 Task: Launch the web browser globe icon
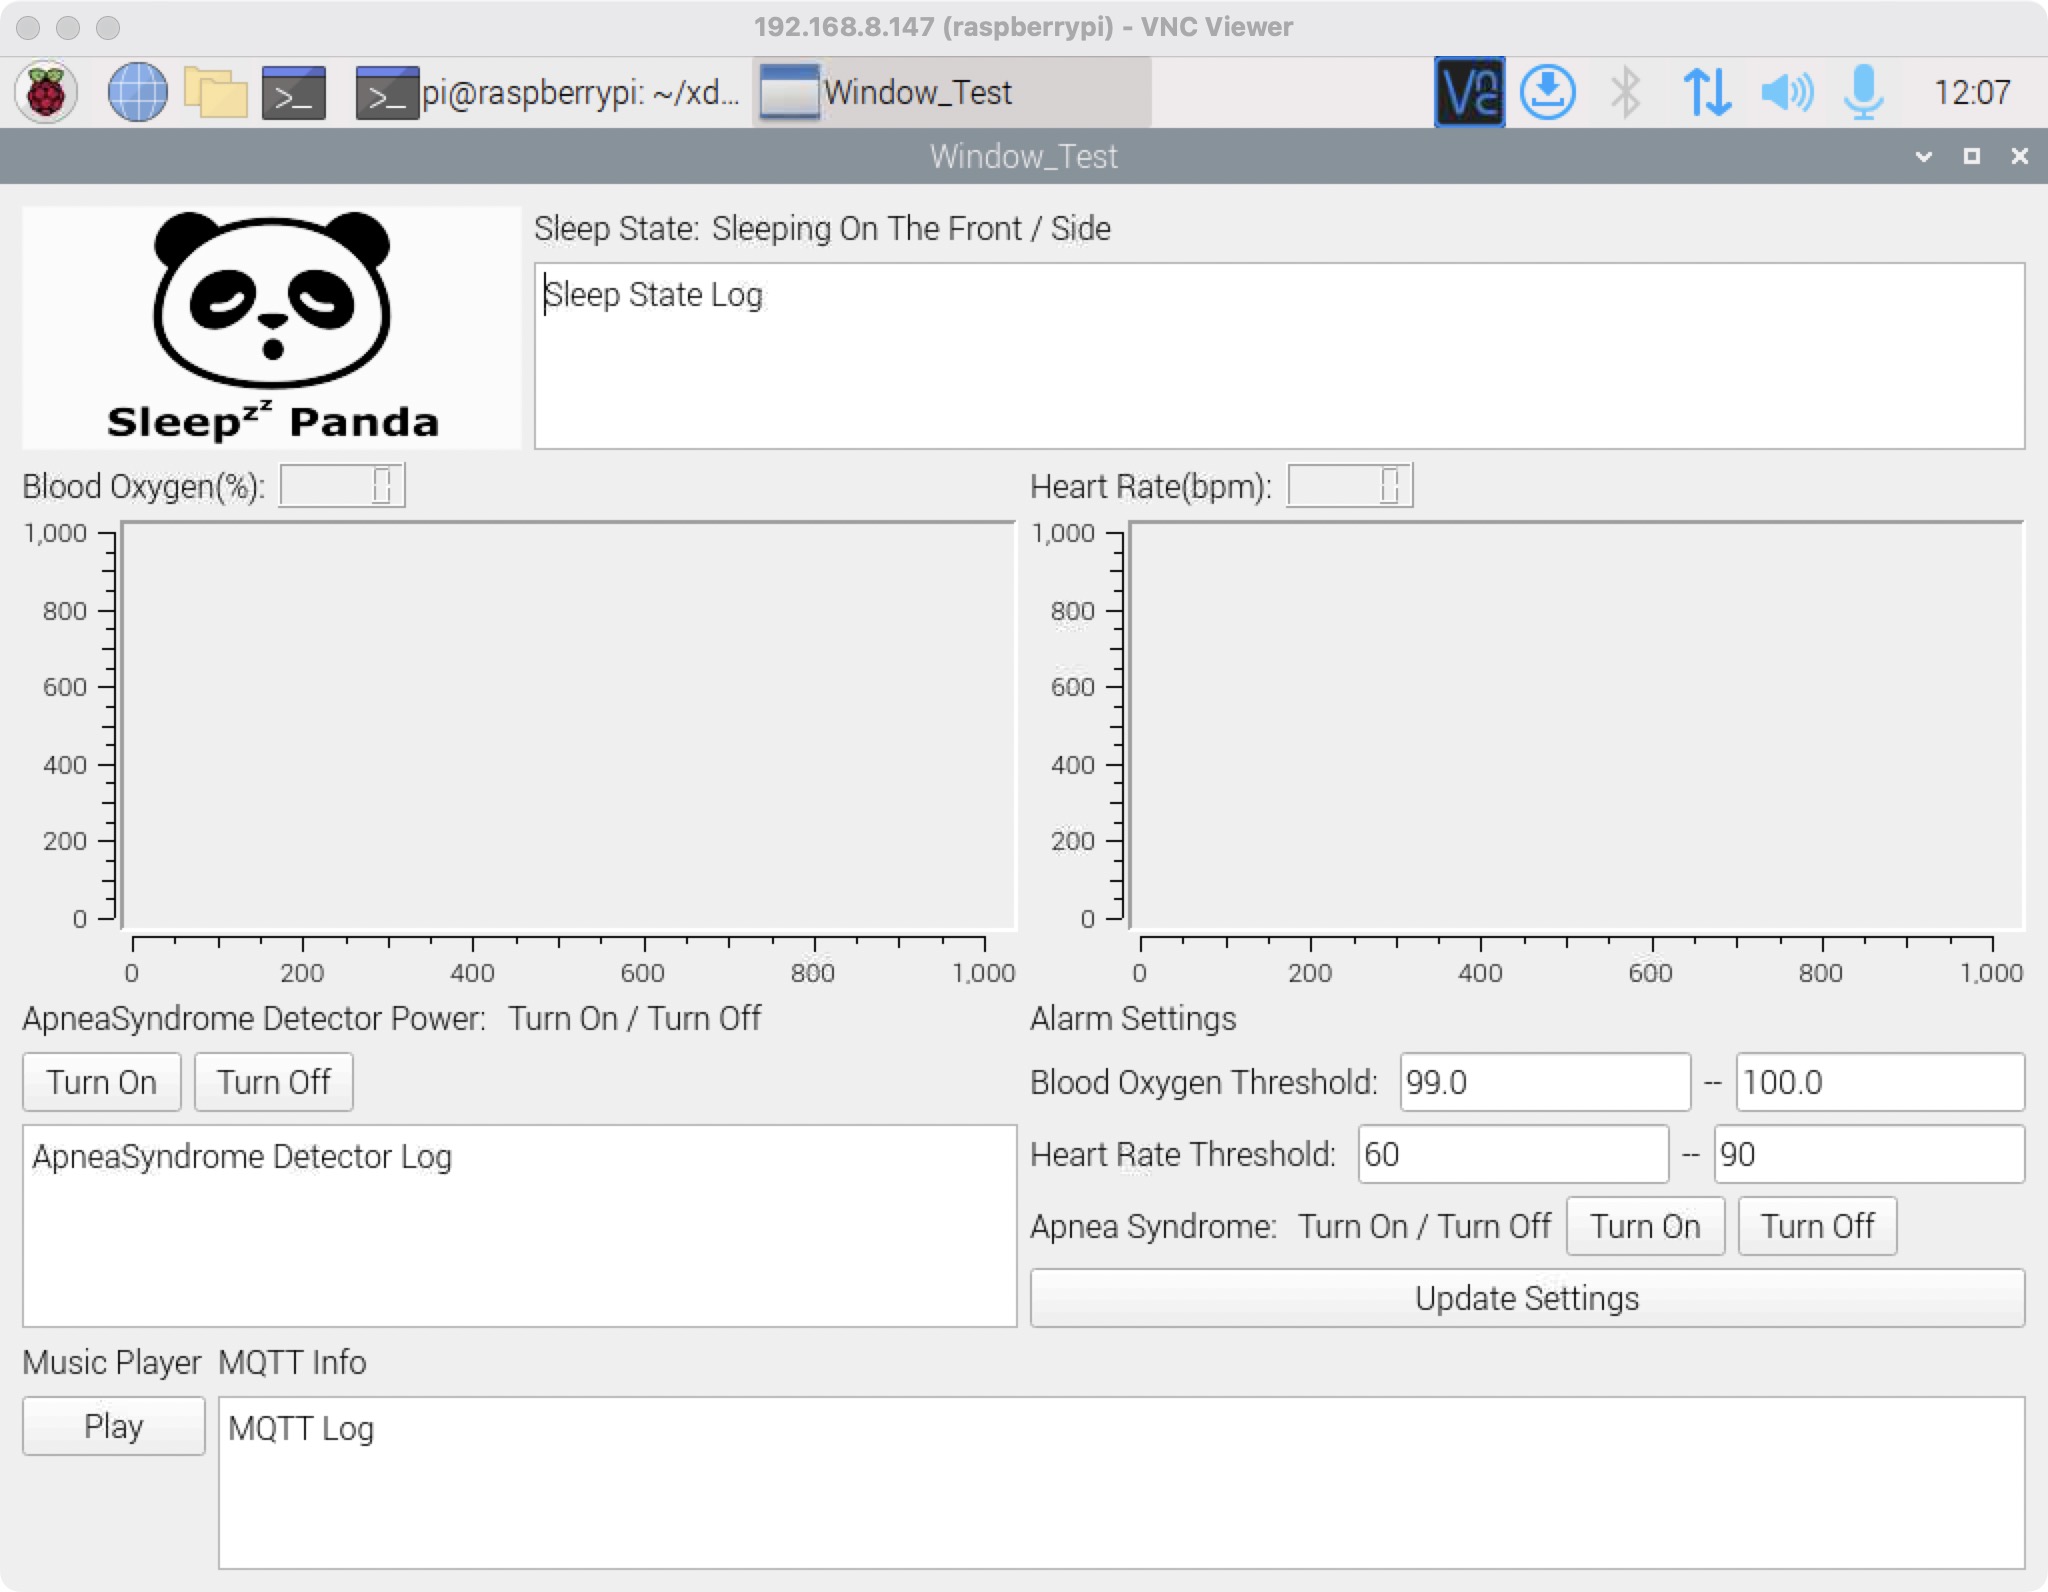click(137, 92)
